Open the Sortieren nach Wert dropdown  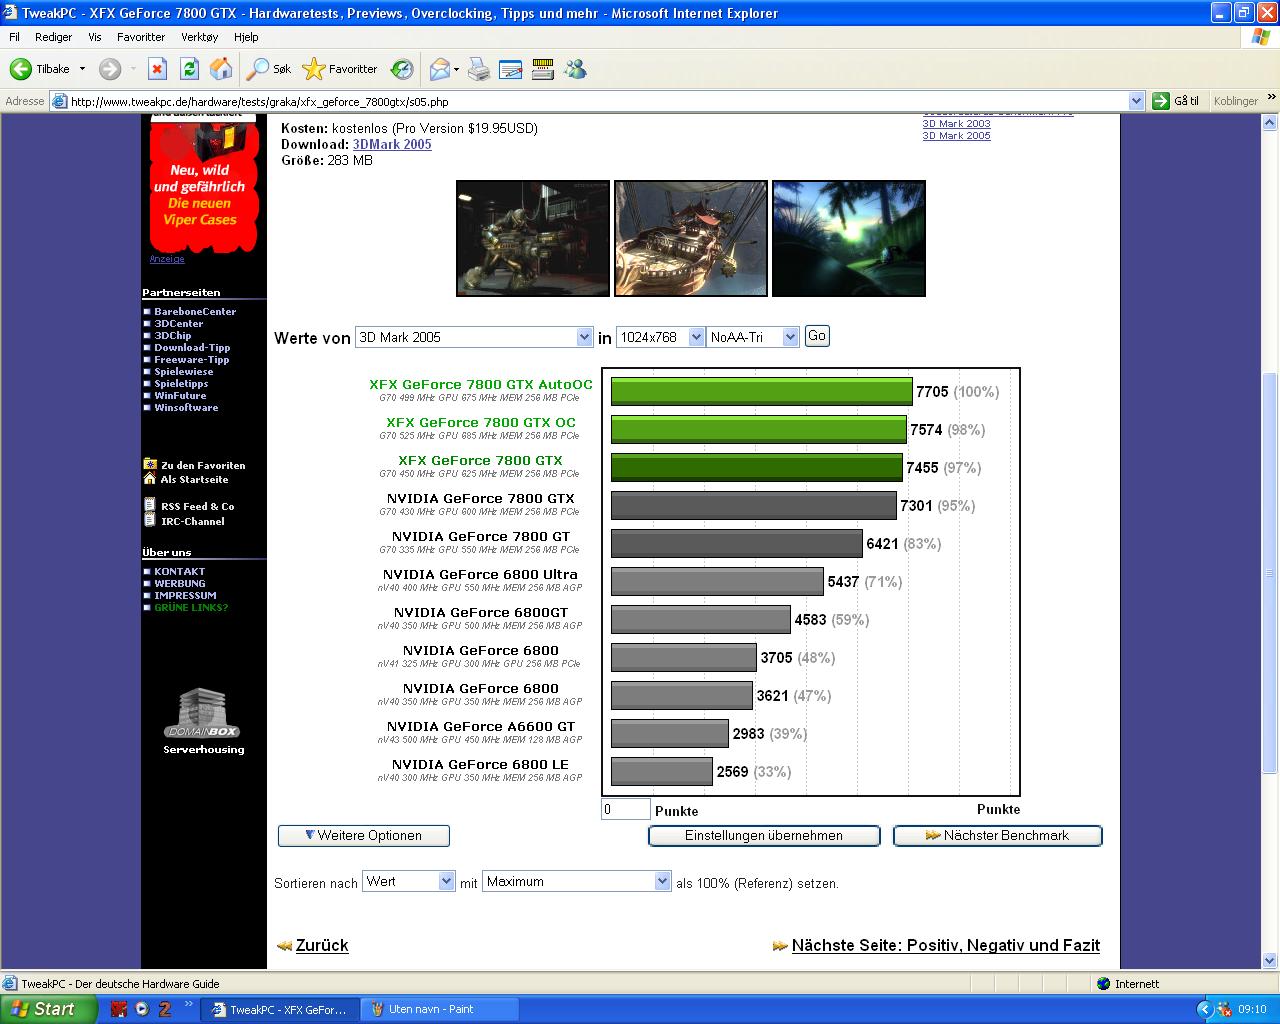[409, 881]
